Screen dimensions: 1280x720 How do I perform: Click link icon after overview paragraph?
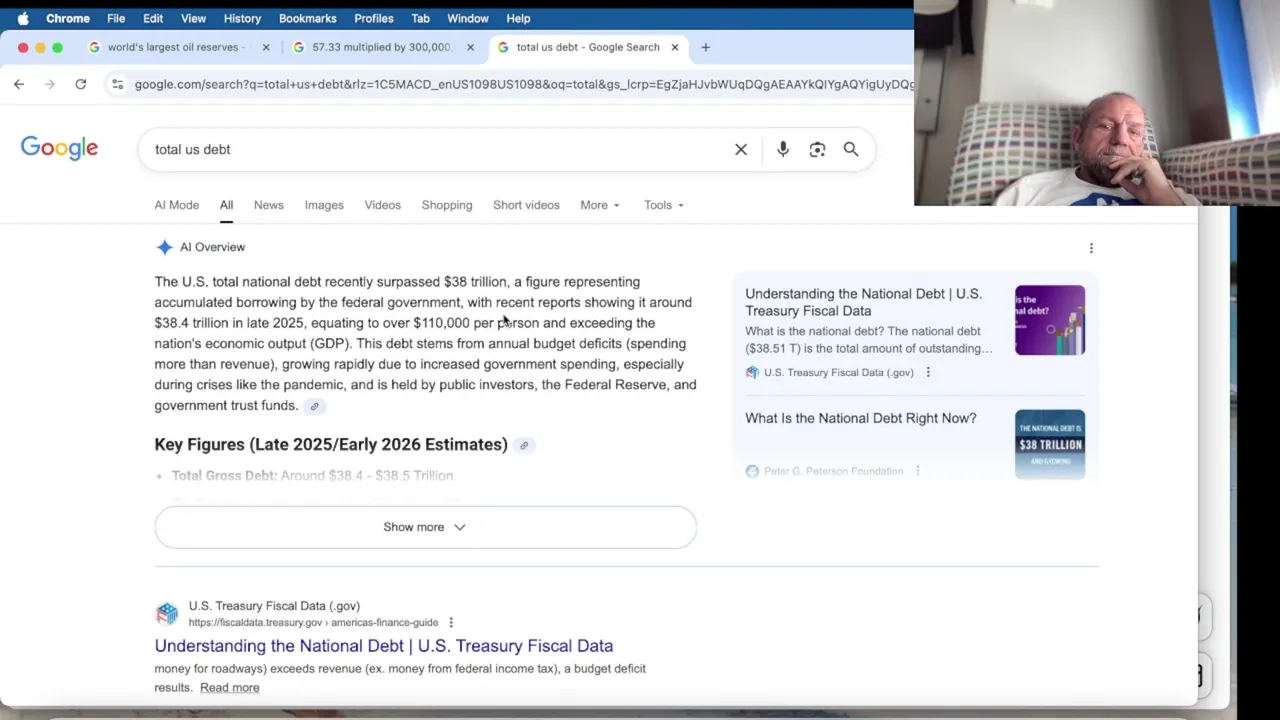pos(314,406)
